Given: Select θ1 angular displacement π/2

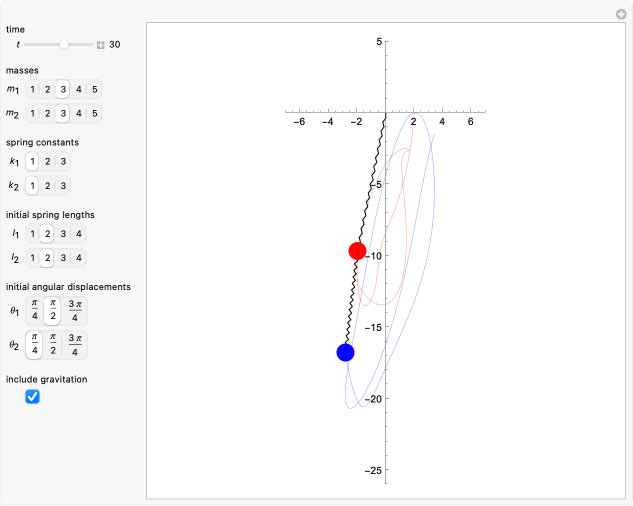Looking at the screenshot, I should pos(52,311).
